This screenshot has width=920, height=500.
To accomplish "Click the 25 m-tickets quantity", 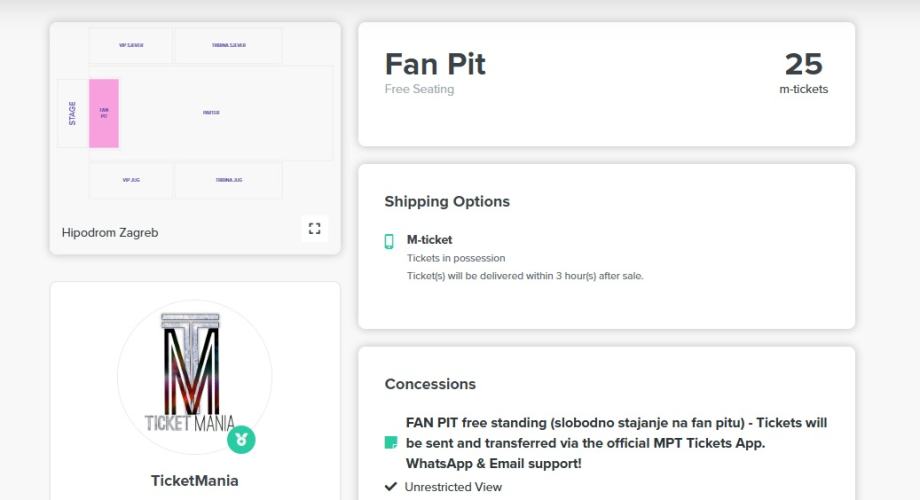I will pyautogui.click(x=803, y=72).
